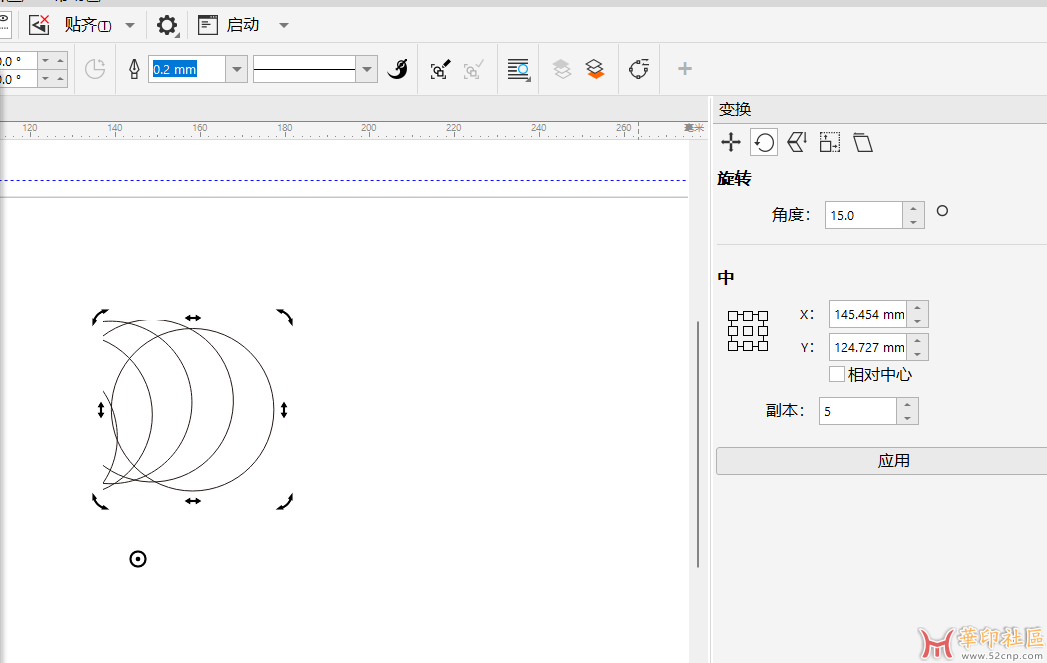Increase the number of copies

pos(907,405)
